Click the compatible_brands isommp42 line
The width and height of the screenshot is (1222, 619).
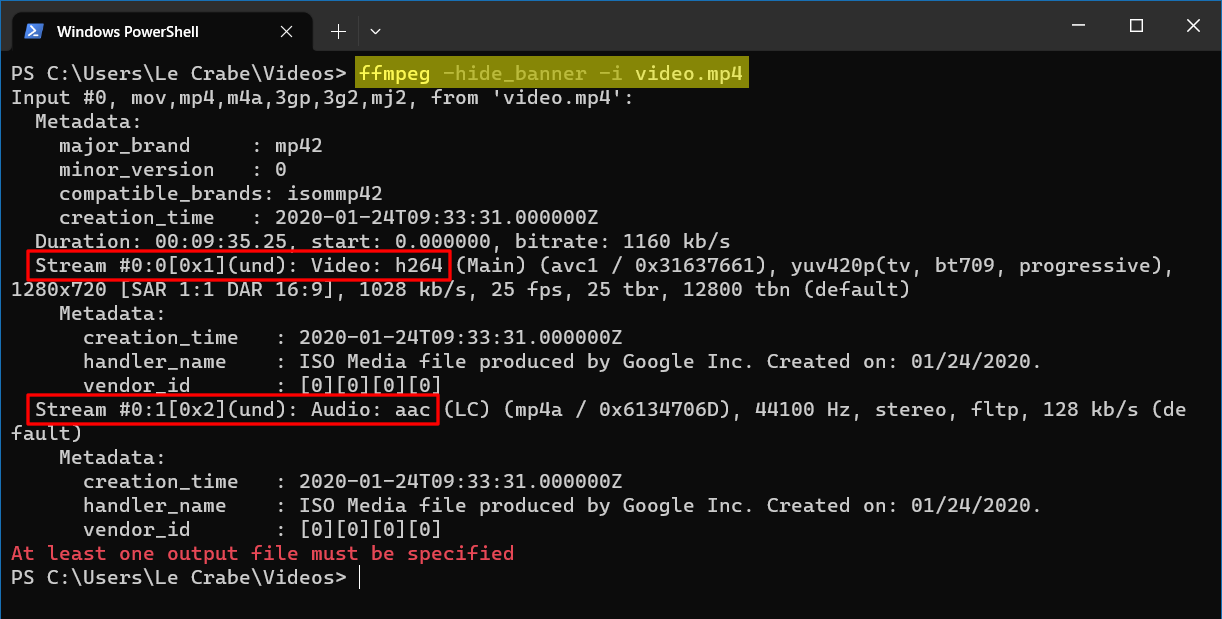point(221,193)
